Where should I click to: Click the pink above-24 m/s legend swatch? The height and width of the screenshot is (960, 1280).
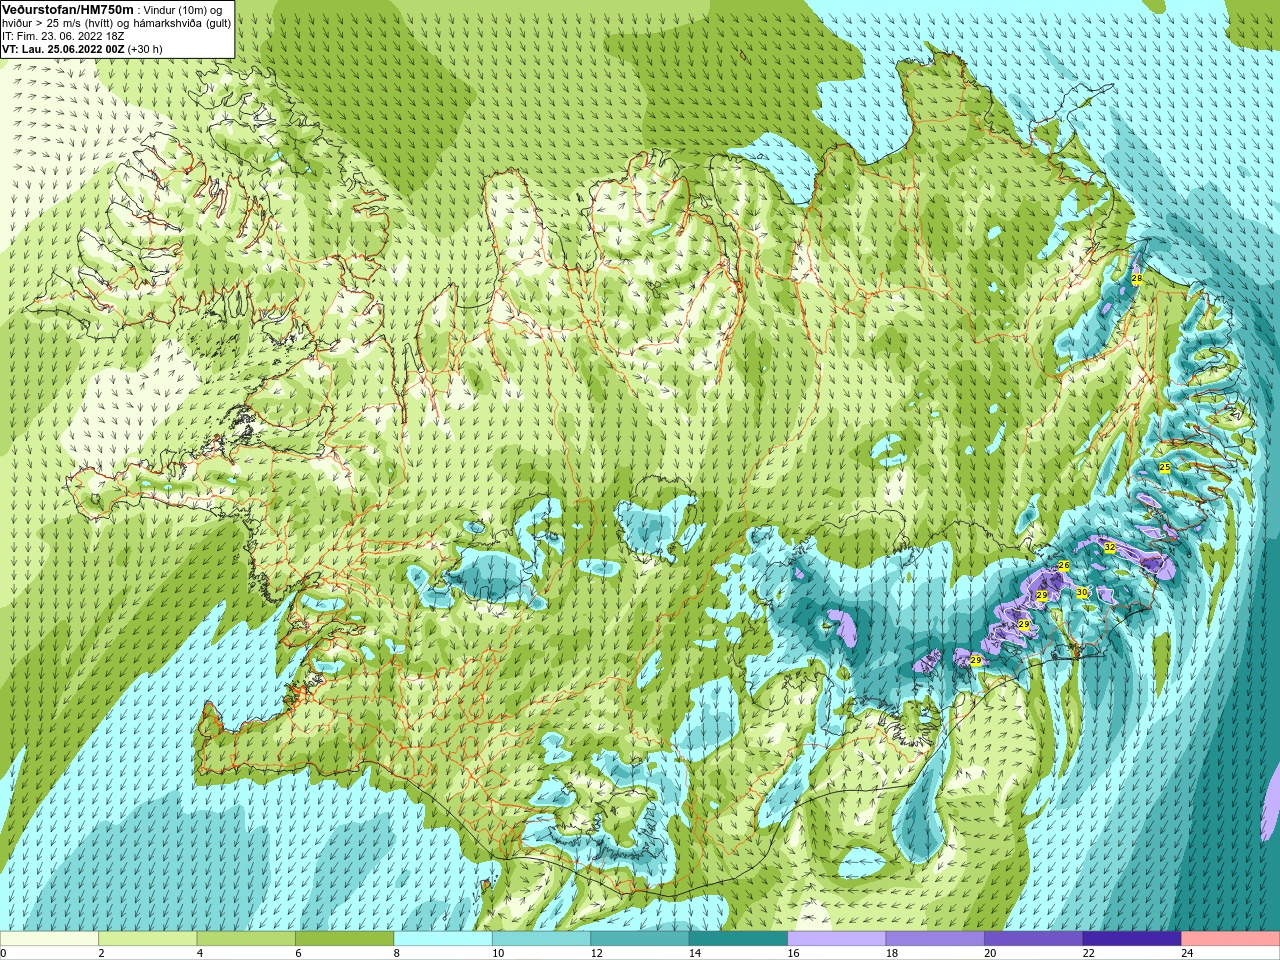(x=1231, y=939)
